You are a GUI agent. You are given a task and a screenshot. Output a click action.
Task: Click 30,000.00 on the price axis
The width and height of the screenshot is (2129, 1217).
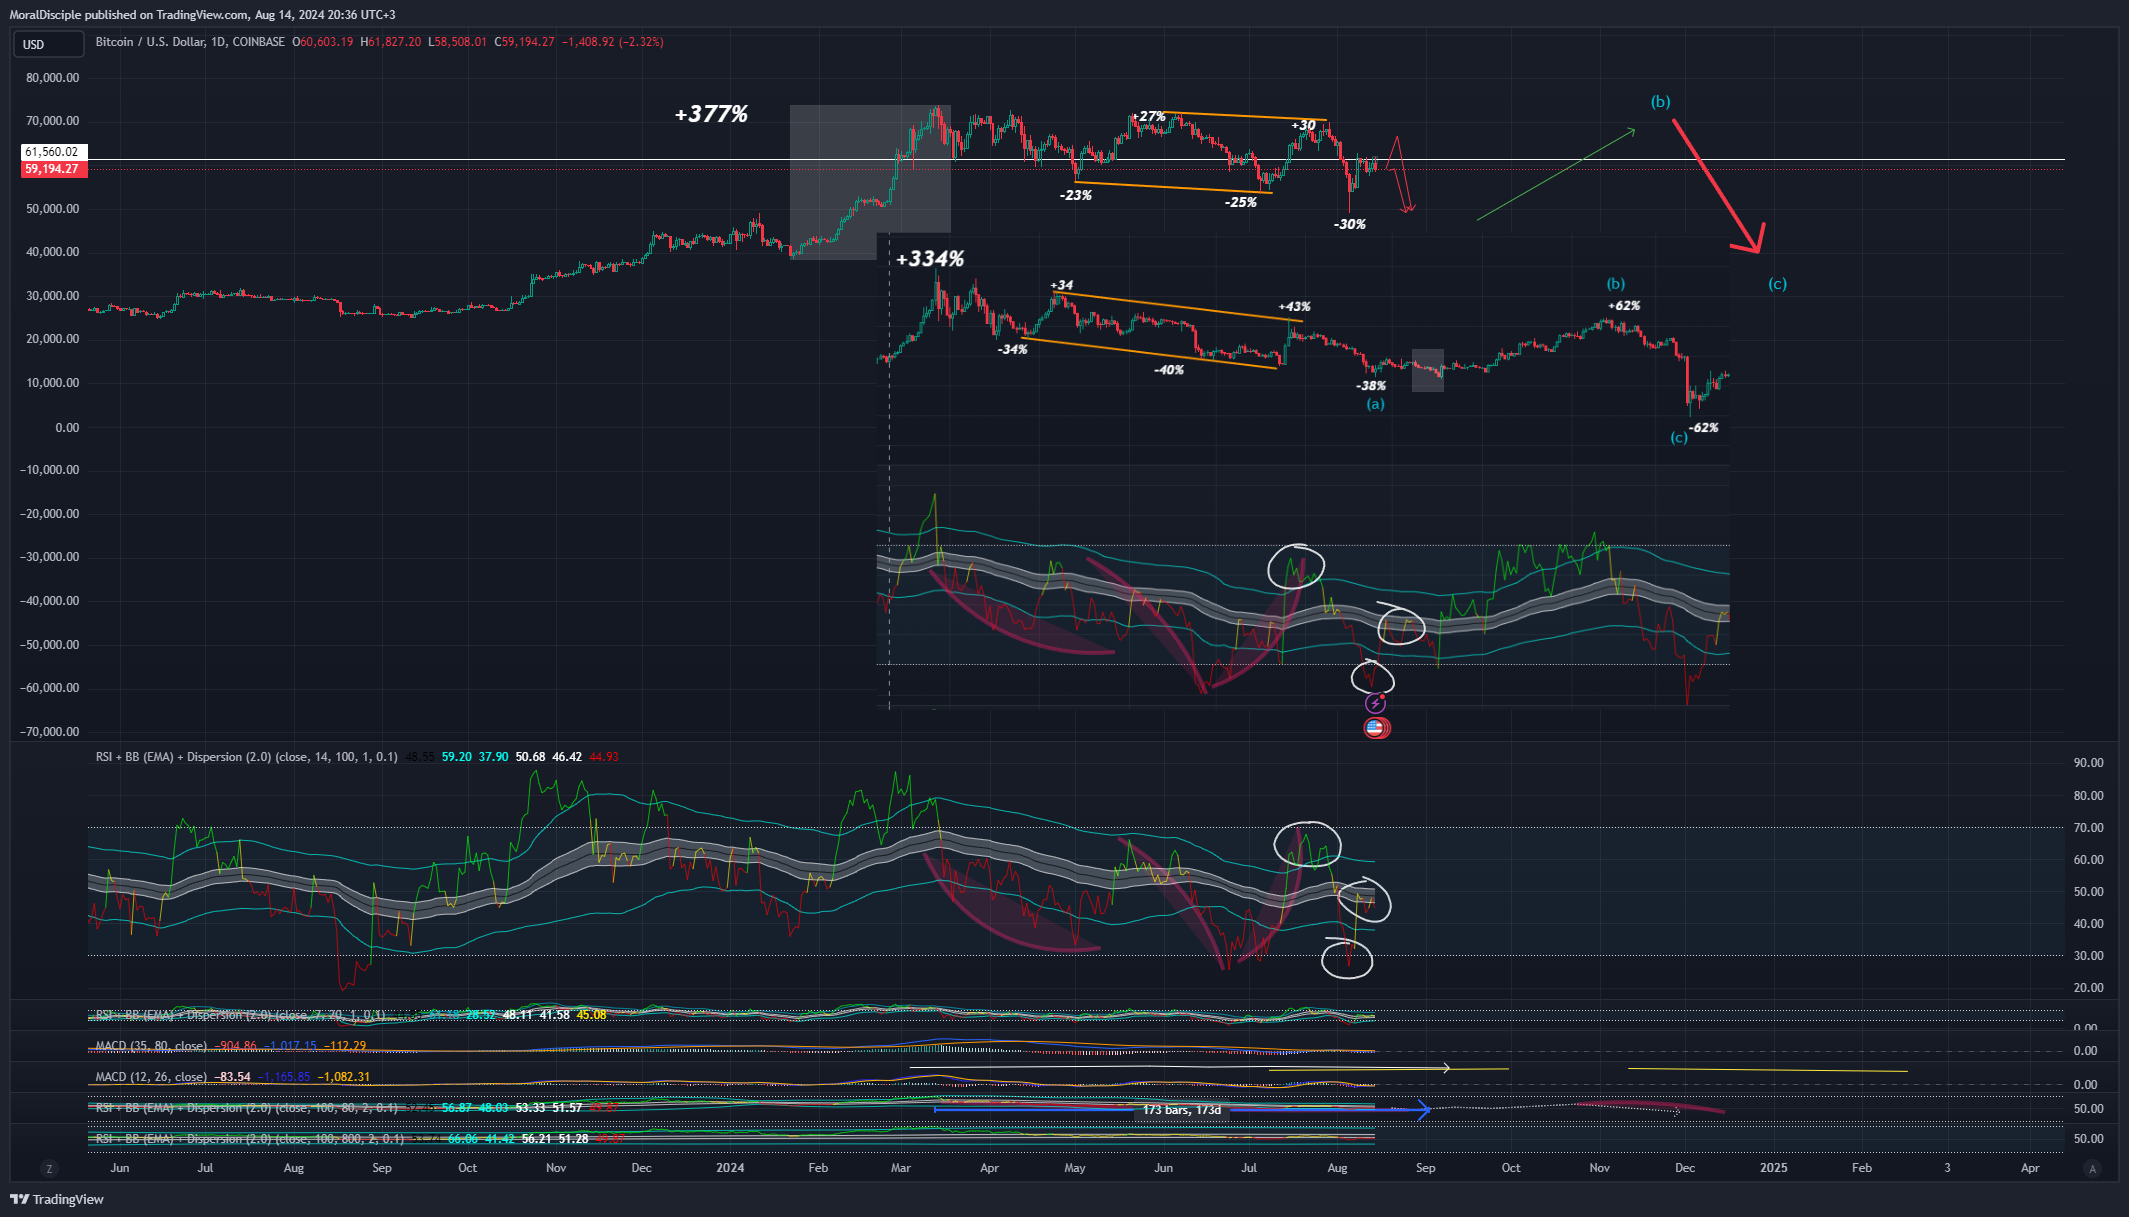pyautogui.click(x=53, y=296)
